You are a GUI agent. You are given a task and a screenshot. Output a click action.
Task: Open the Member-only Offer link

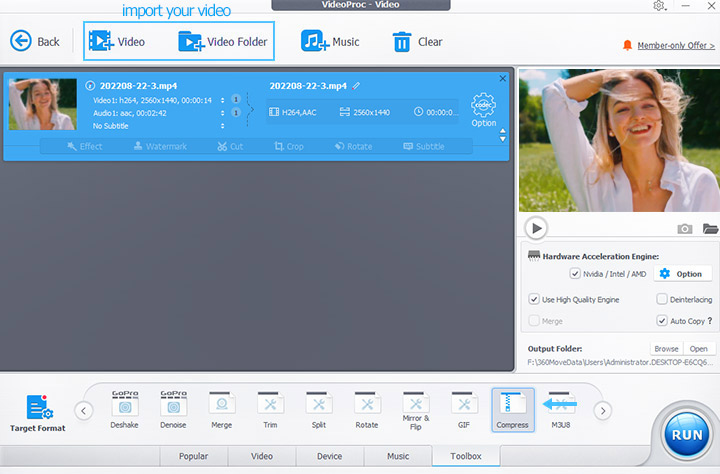pos(675,45)
